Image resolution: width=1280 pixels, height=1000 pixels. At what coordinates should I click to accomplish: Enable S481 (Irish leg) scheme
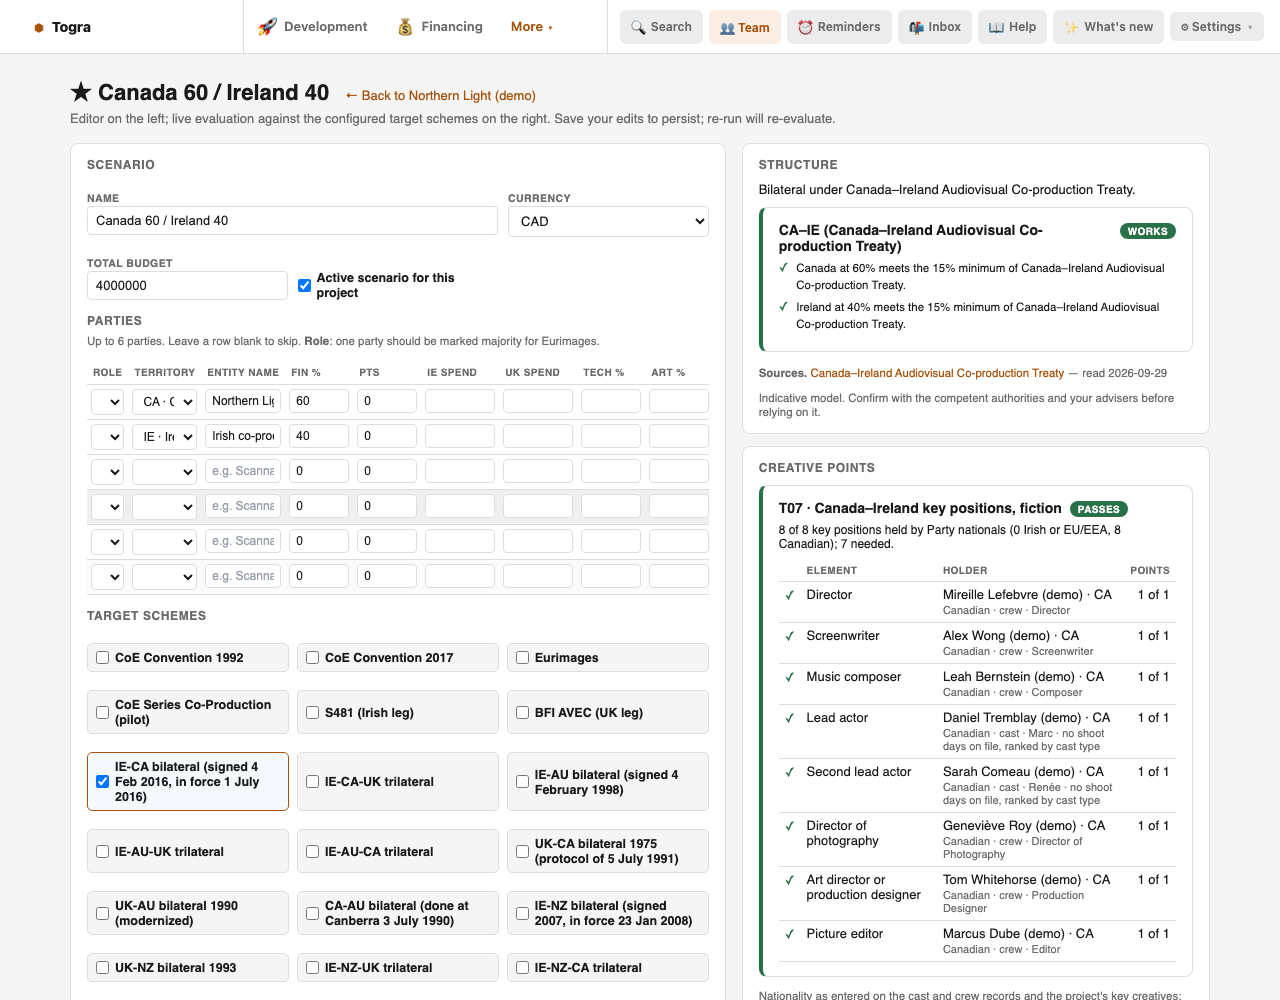pyautogui.click(x=312, y=713)
